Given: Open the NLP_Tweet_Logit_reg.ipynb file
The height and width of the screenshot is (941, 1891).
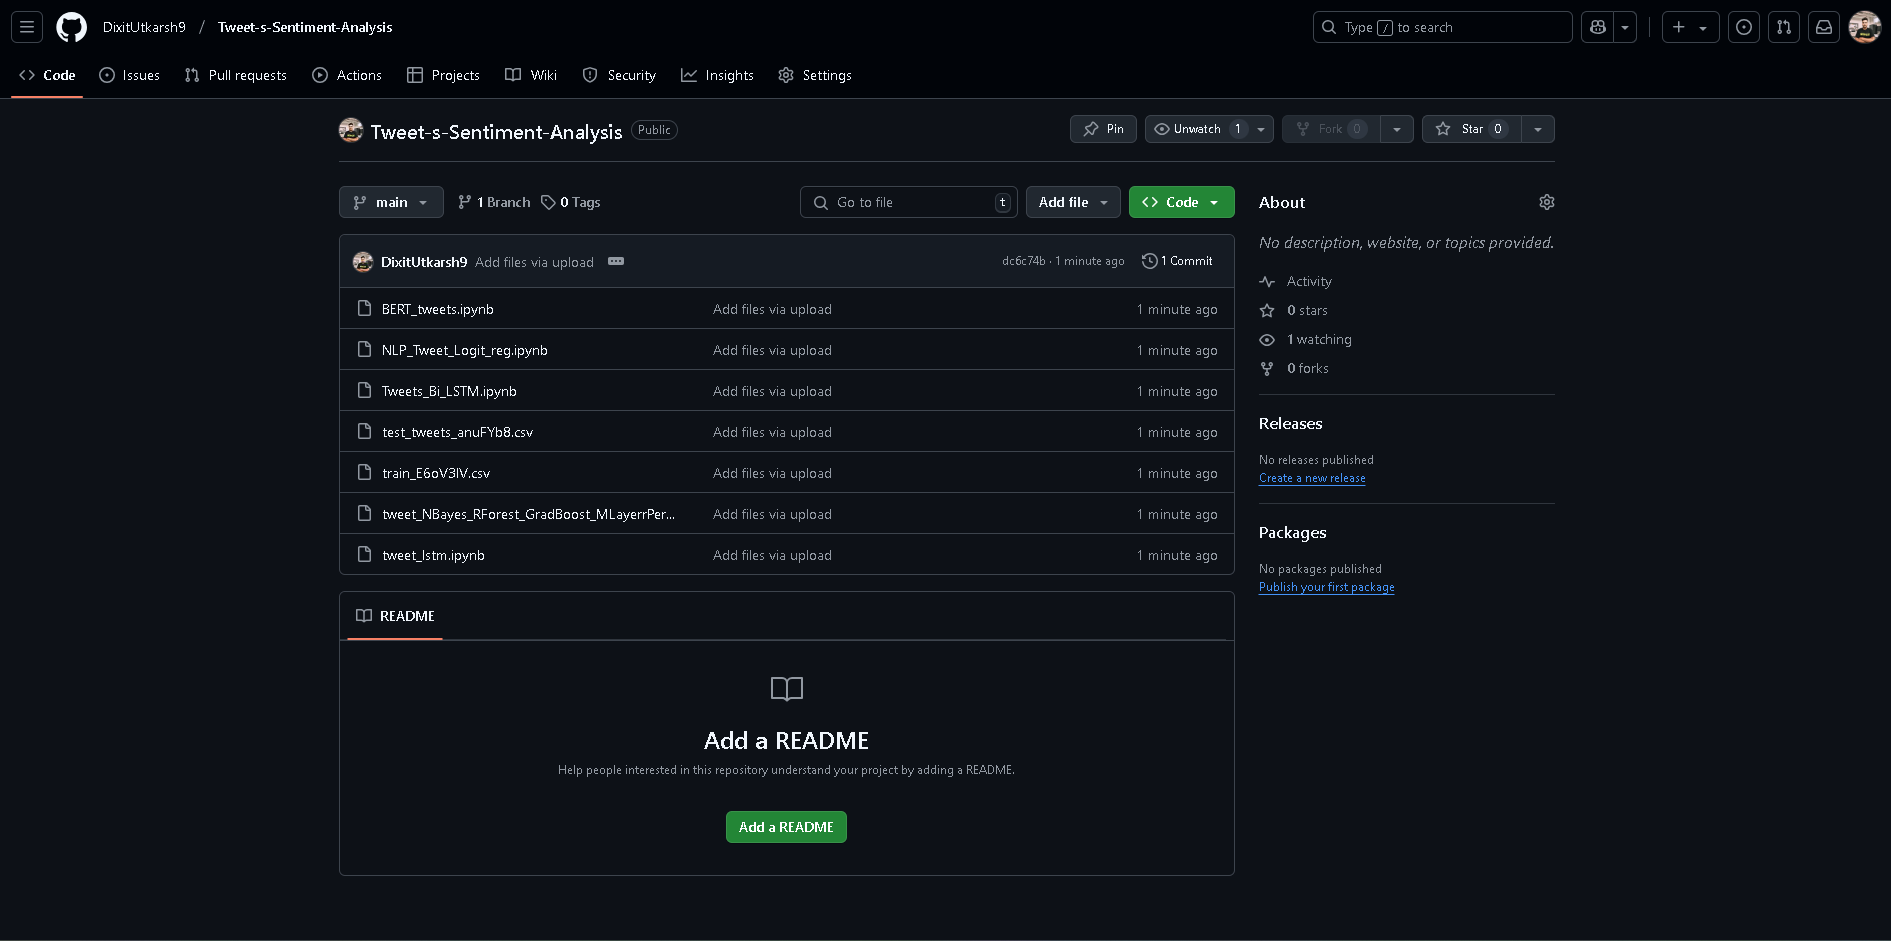Looking at the screenshot, I should [464, 350].
